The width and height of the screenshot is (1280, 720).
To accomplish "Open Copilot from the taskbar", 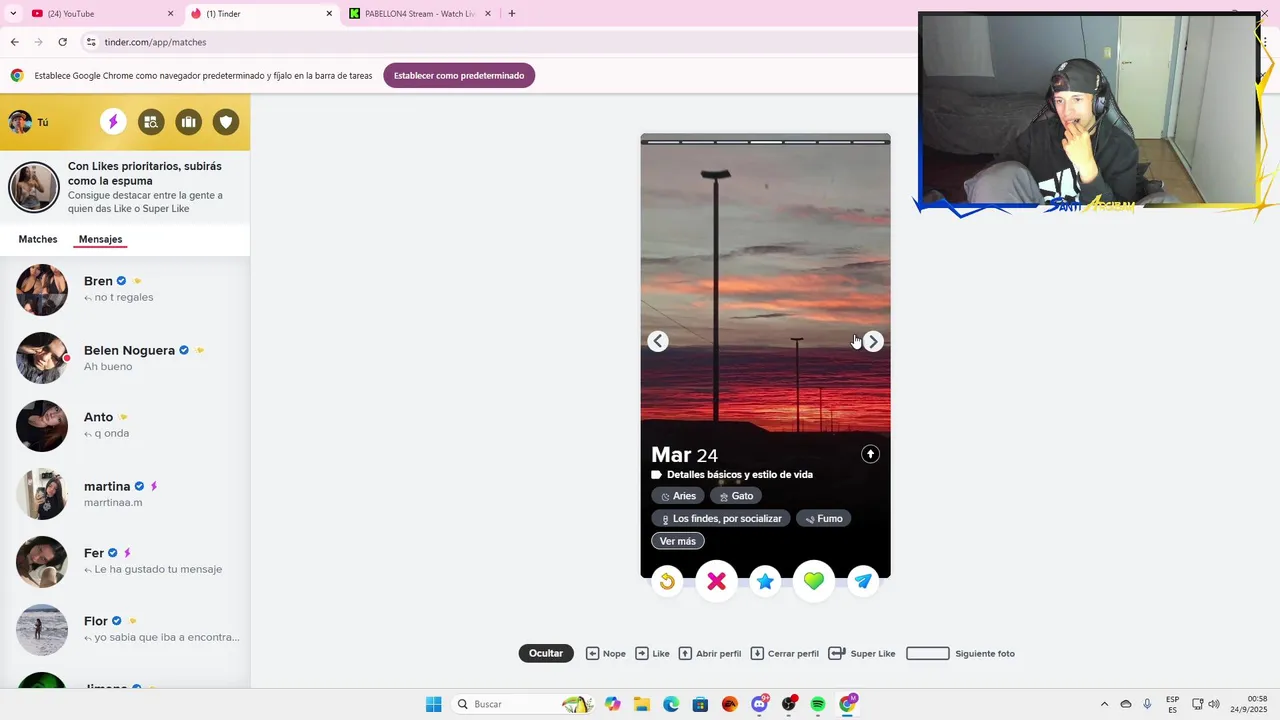I will (x=613, y=704).
